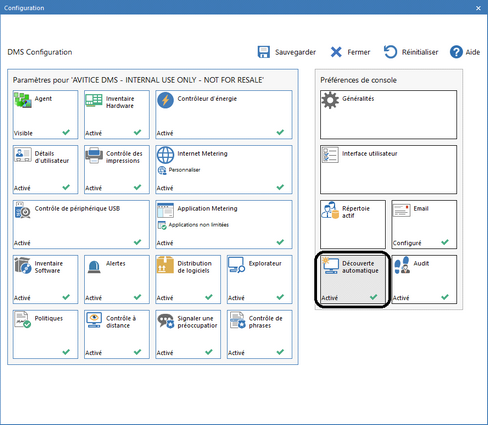Open the Distribution de logiciels box icon
The image size is (488, 425).
165,265
